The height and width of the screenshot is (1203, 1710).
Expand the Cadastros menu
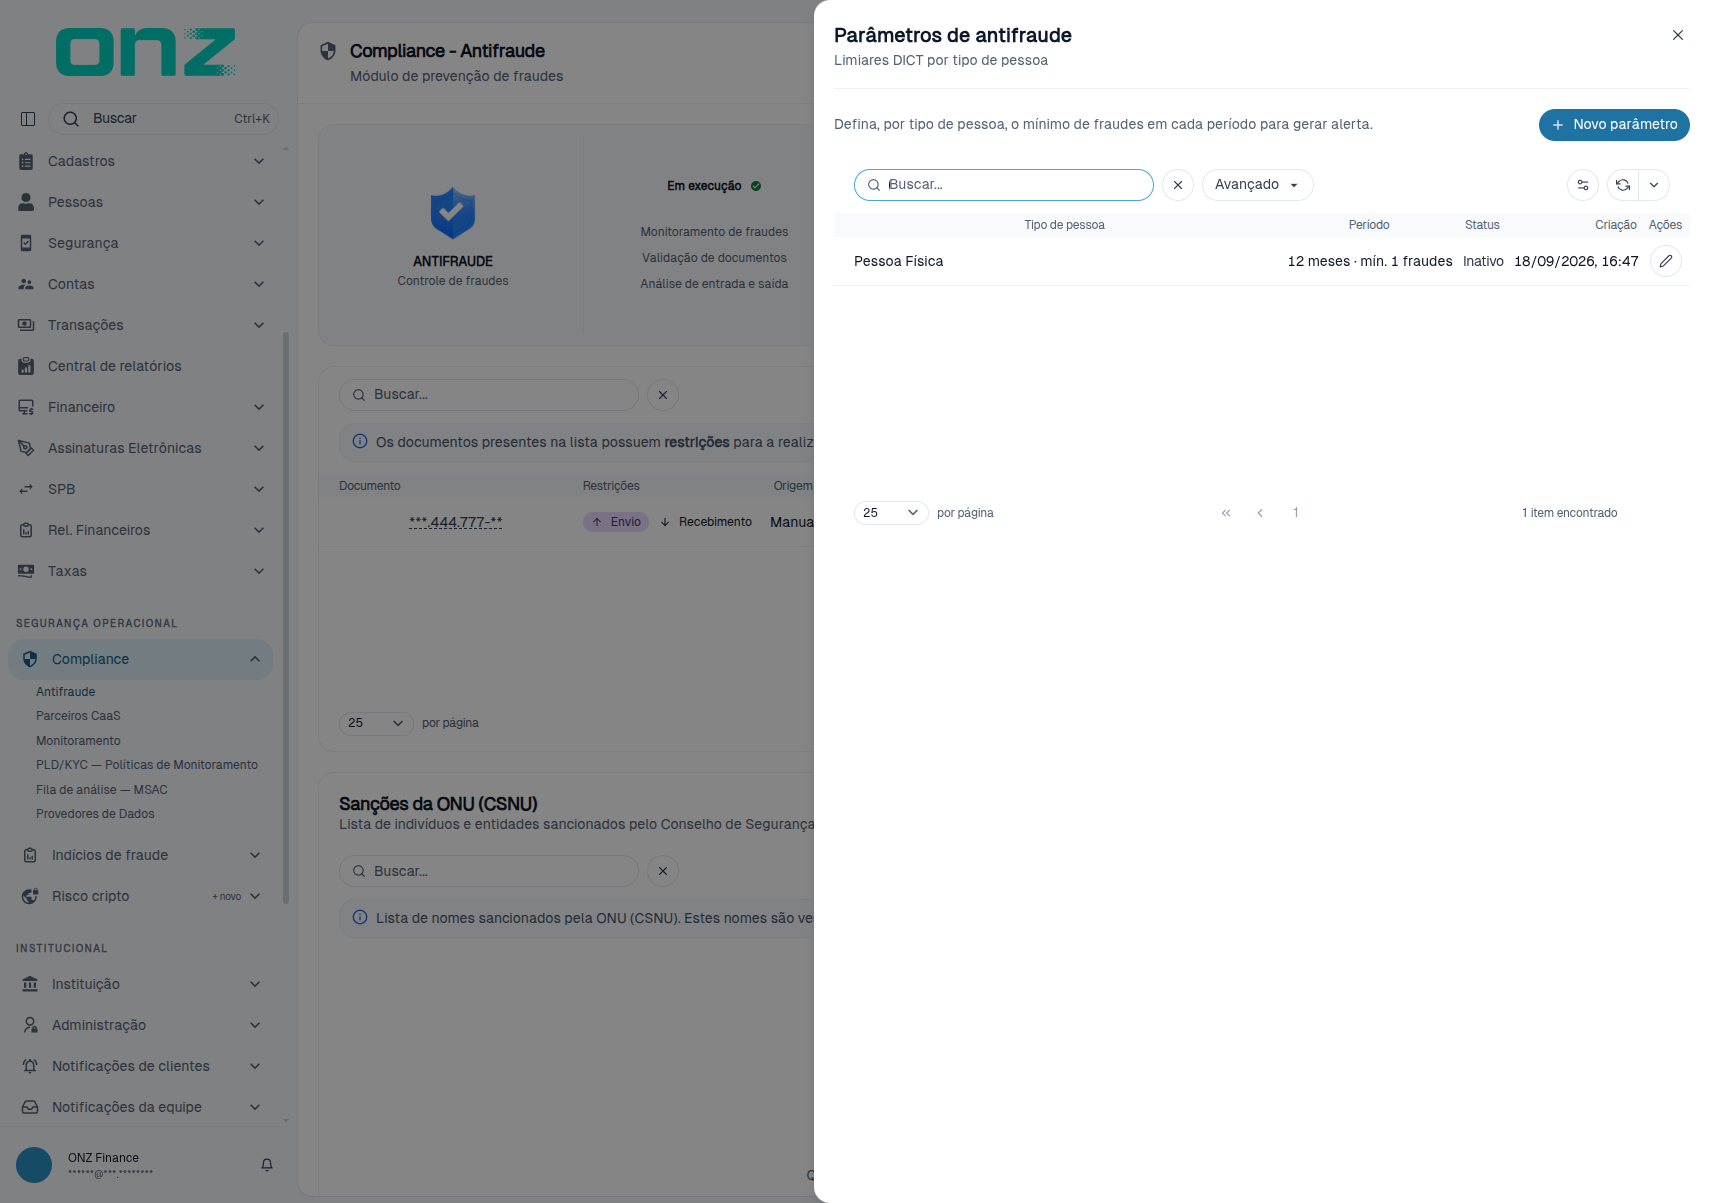pos(141,161)
